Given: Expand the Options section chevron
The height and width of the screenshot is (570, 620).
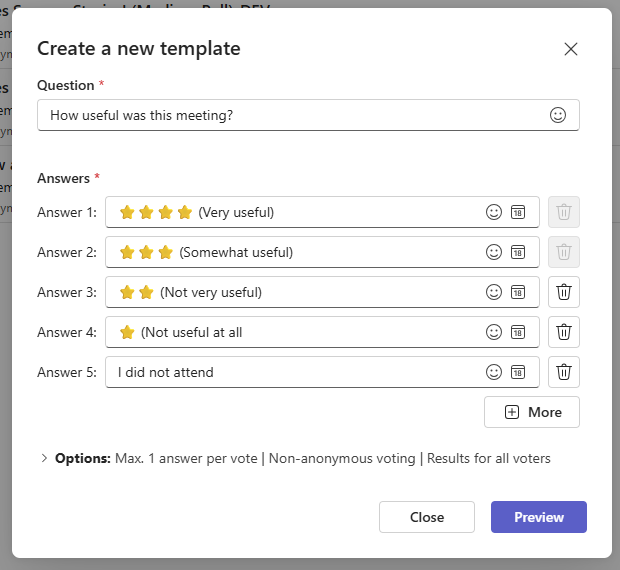Looking at the screenshot, I should 44,458.
